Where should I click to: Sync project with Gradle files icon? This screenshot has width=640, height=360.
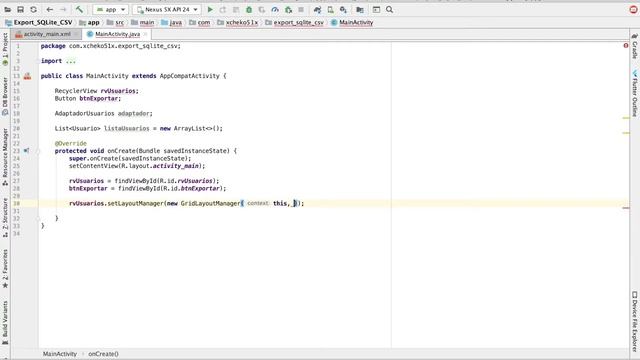318,9
